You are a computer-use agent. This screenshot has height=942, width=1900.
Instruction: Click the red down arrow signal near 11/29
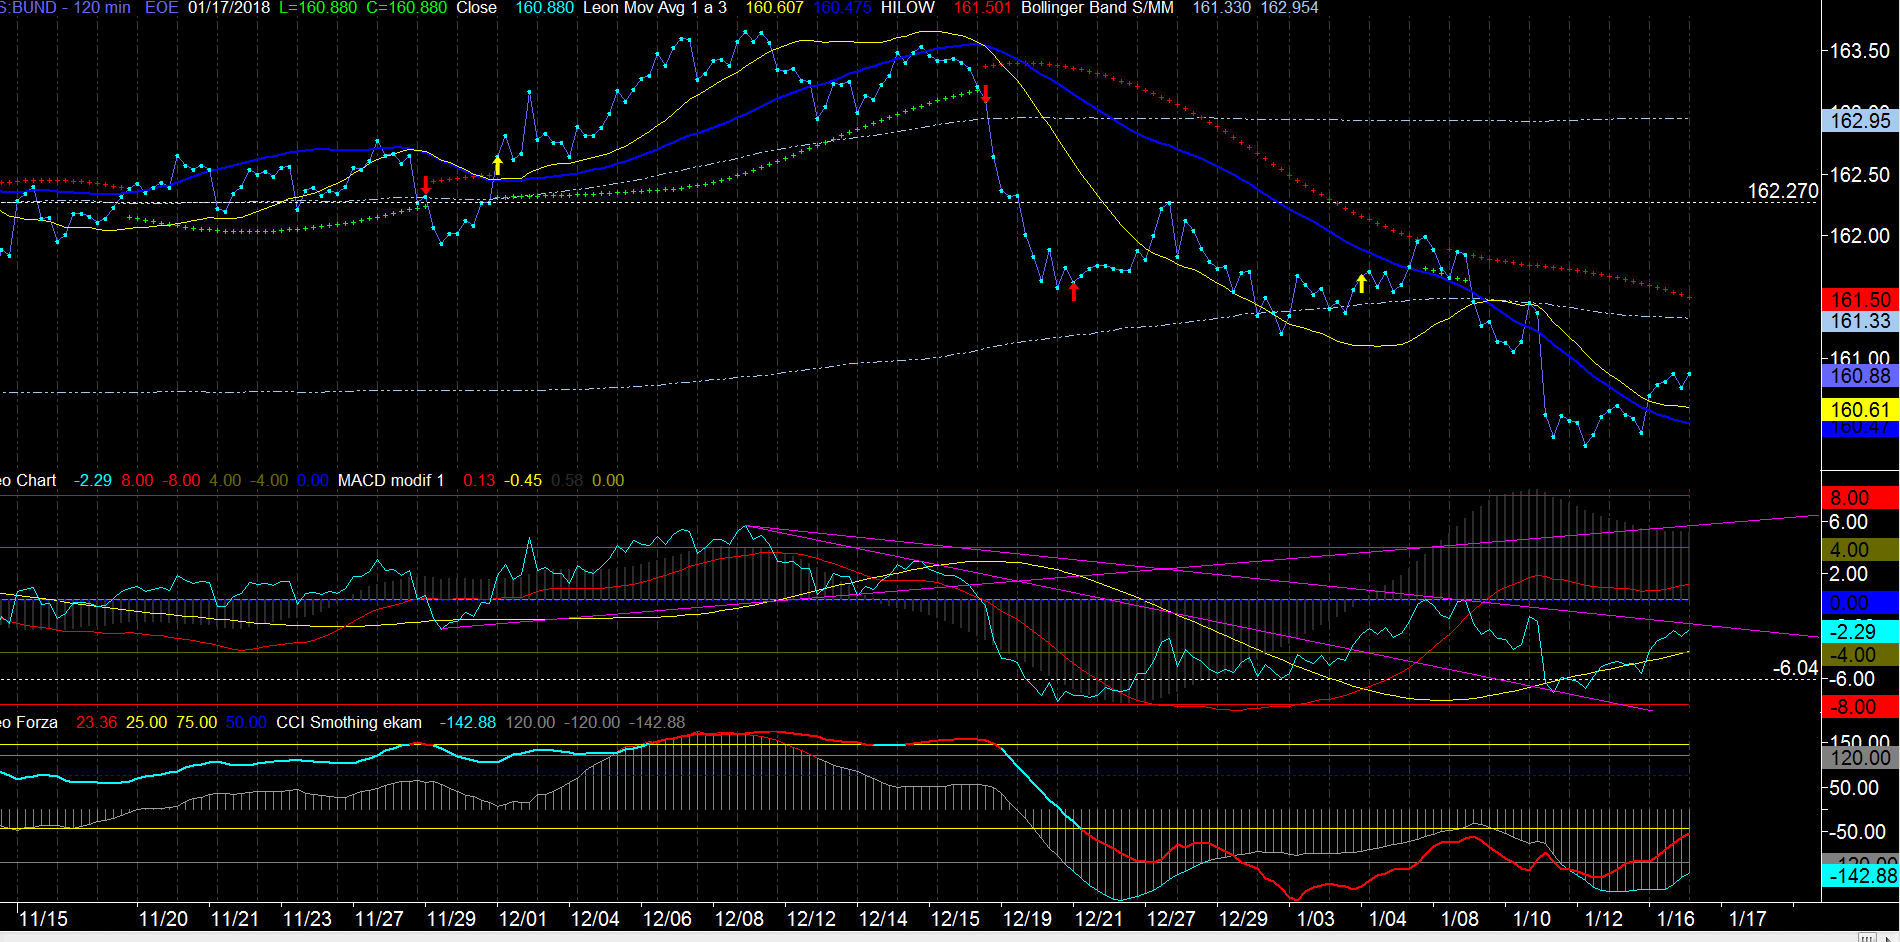tap(426, 185)
